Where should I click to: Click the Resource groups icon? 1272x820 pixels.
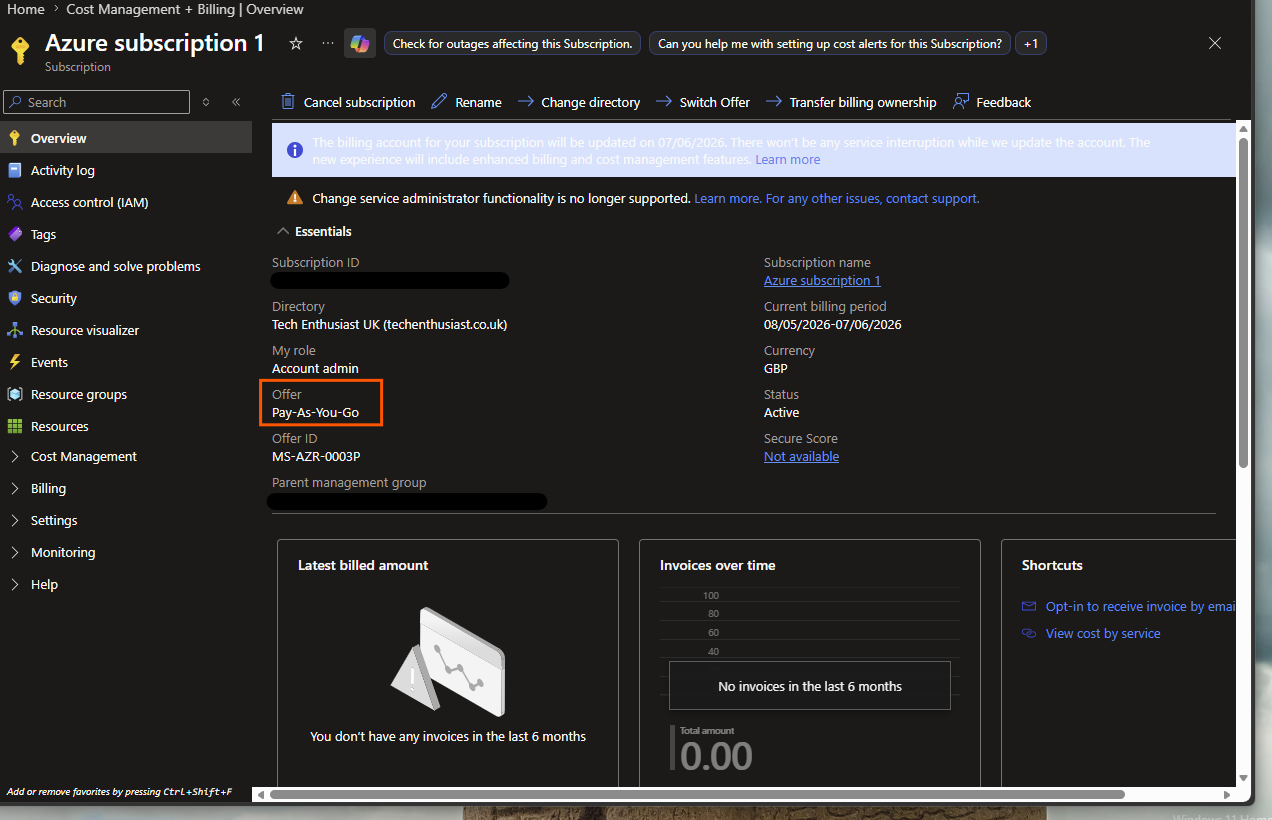point(14,394)
